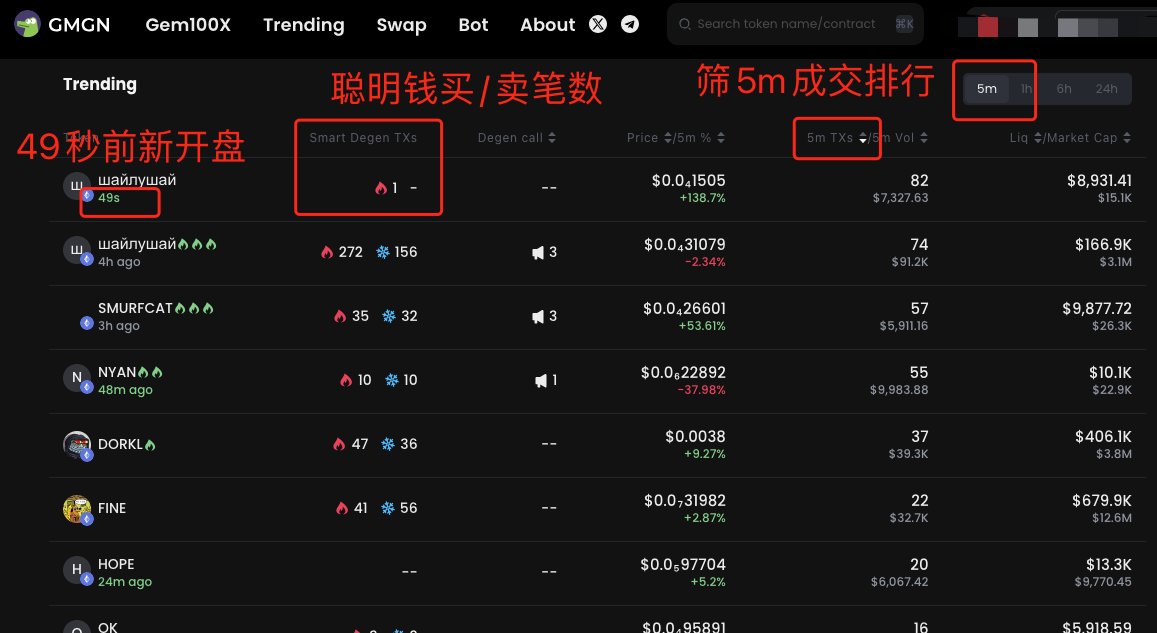Click $679.9K liquidity value
Viewport: 1157px width, 633px height.
1102,501
